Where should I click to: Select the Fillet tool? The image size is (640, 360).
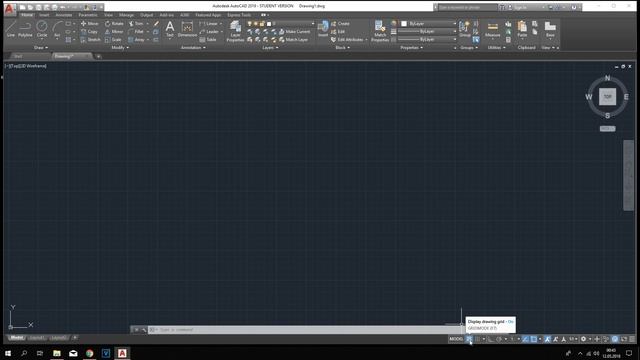136,31
